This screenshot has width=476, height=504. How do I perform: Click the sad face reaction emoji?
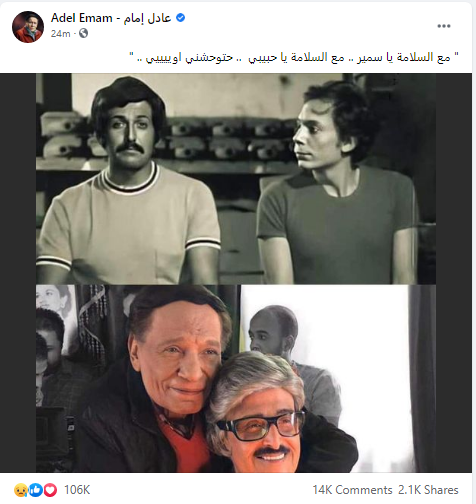pyautogui.click(x=20, y=490)
